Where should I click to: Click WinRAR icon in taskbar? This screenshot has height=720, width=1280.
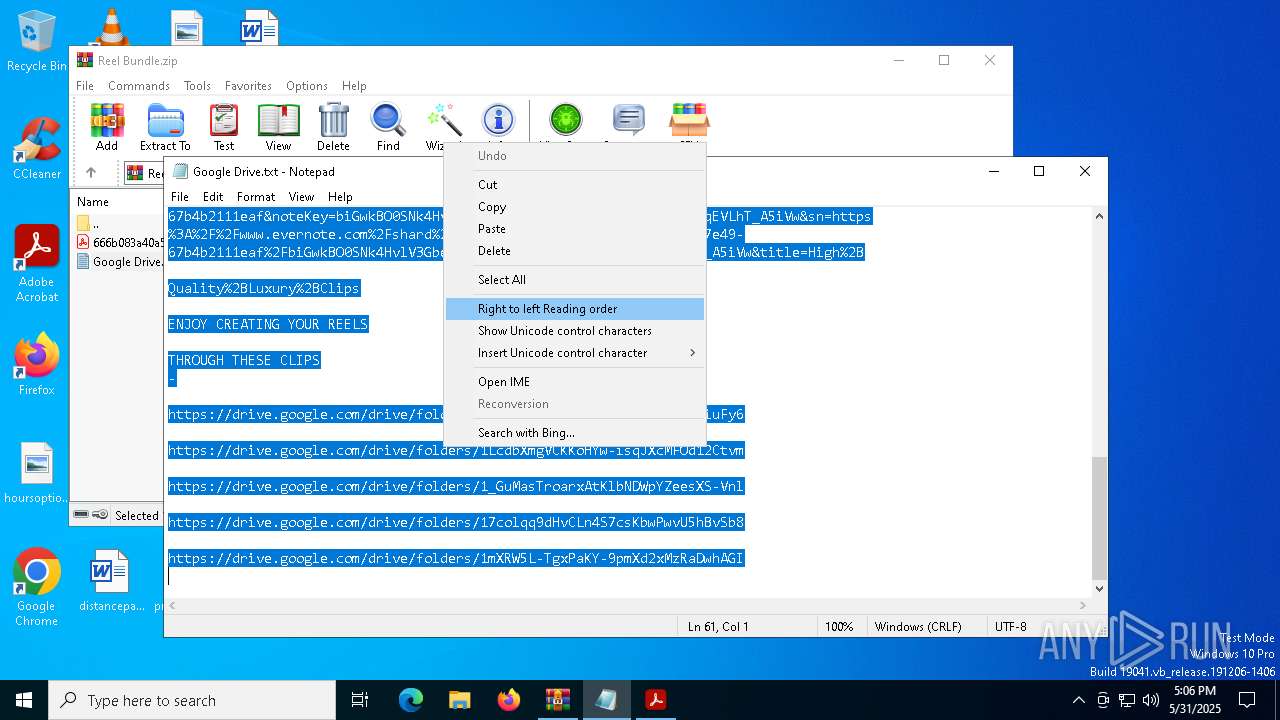click(x=558, y=700)
